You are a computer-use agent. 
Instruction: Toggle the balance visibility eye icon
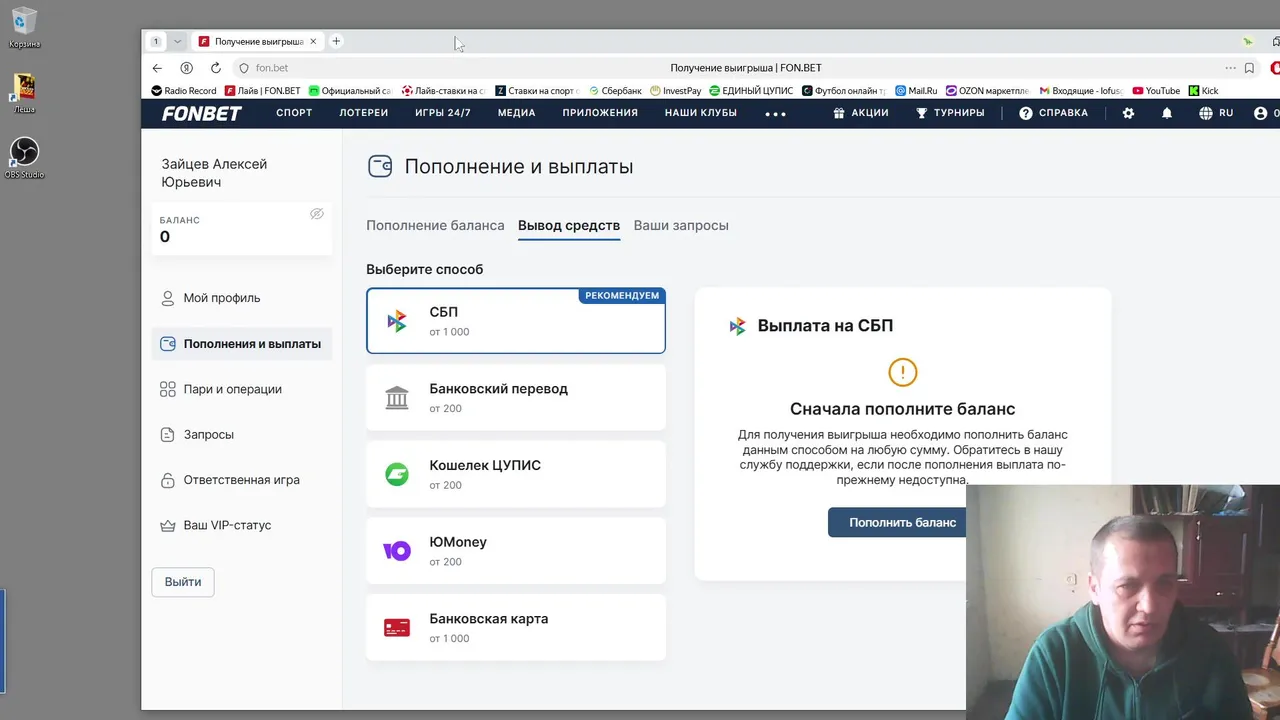[317, 214]
